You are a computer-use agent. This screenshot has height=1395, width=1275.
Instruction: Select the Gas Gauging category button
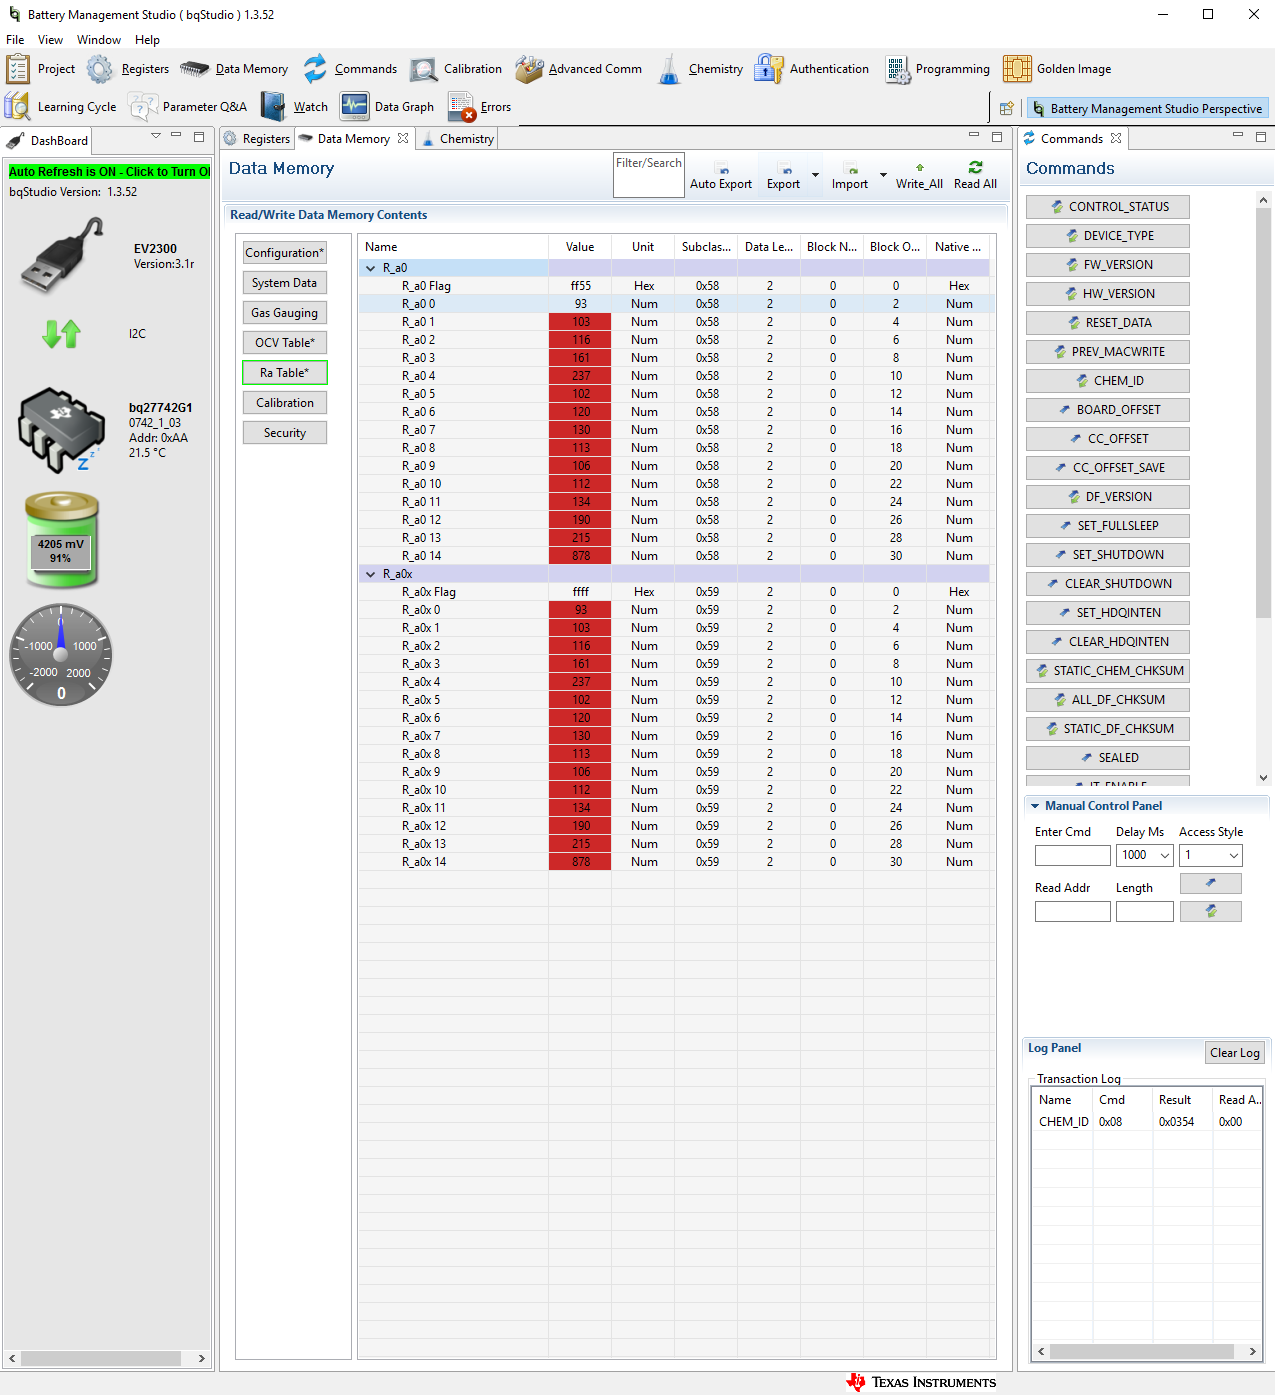(x=285, y=313)
